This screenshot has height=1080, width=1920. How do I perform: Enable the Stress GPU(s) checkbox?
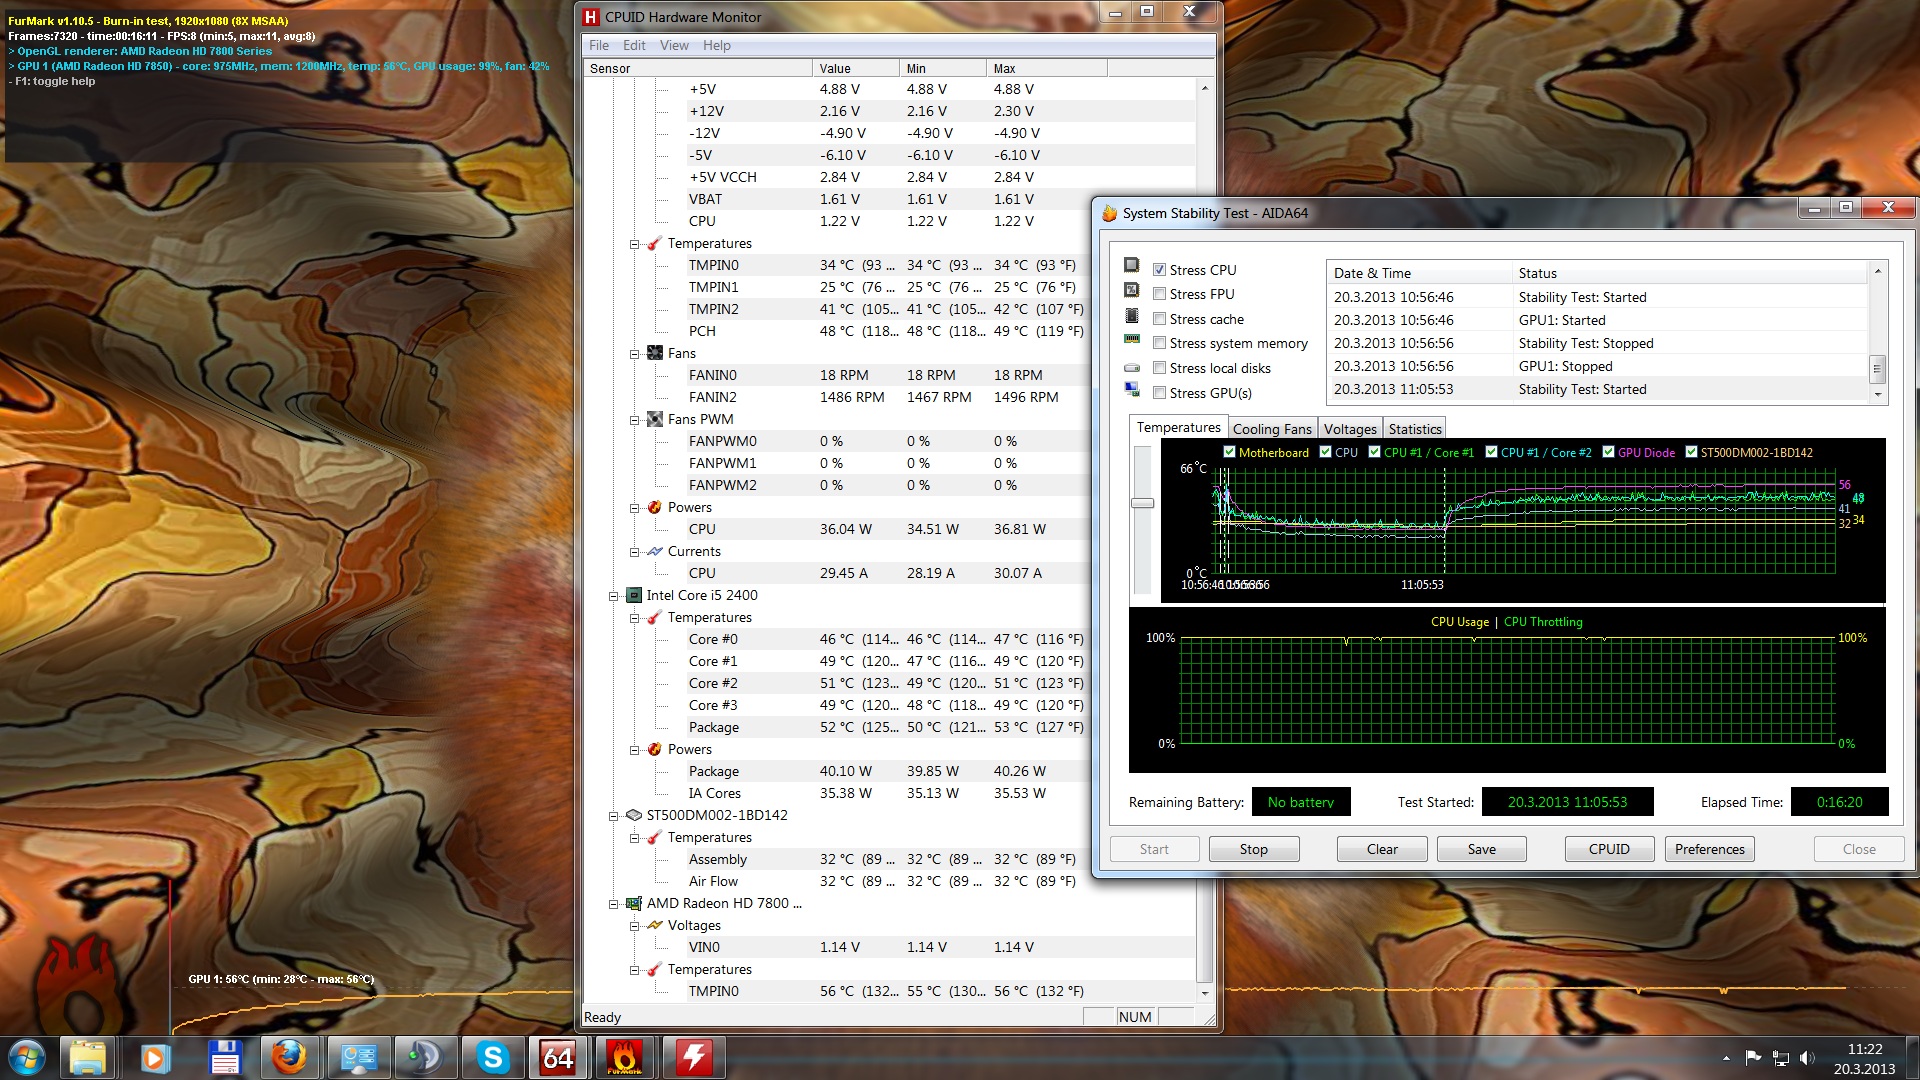1159,393
